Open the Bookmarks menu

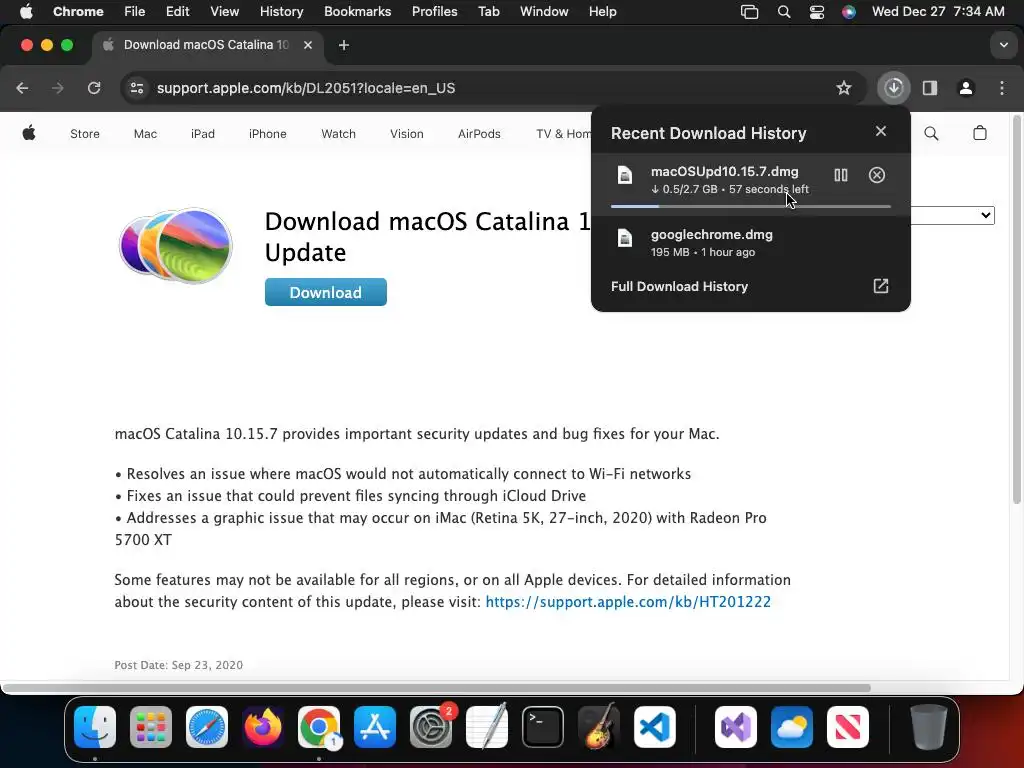point(357,12)
